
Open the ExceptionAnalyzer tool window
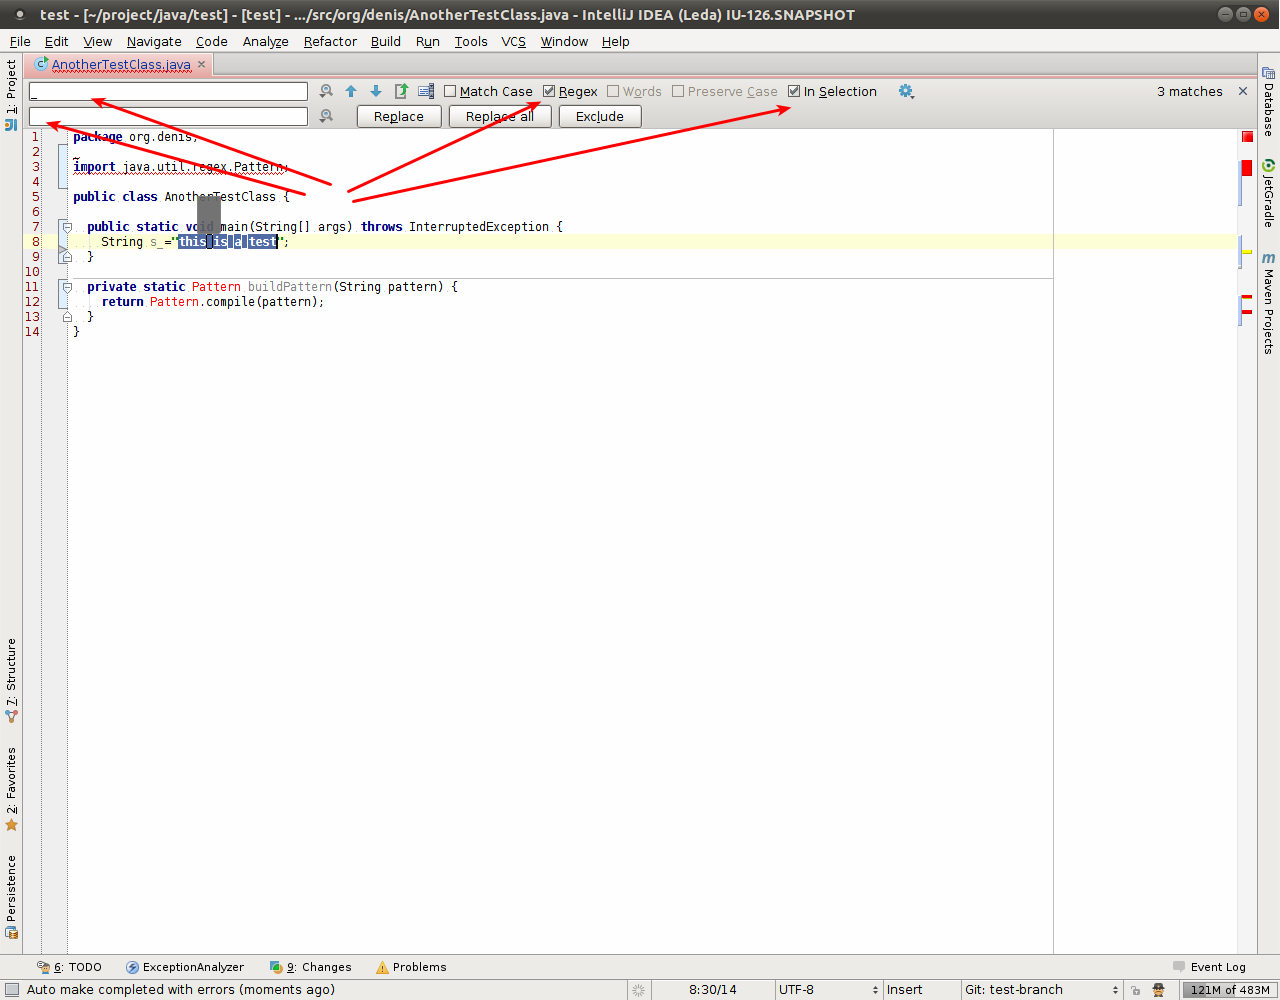pos(185,967)
